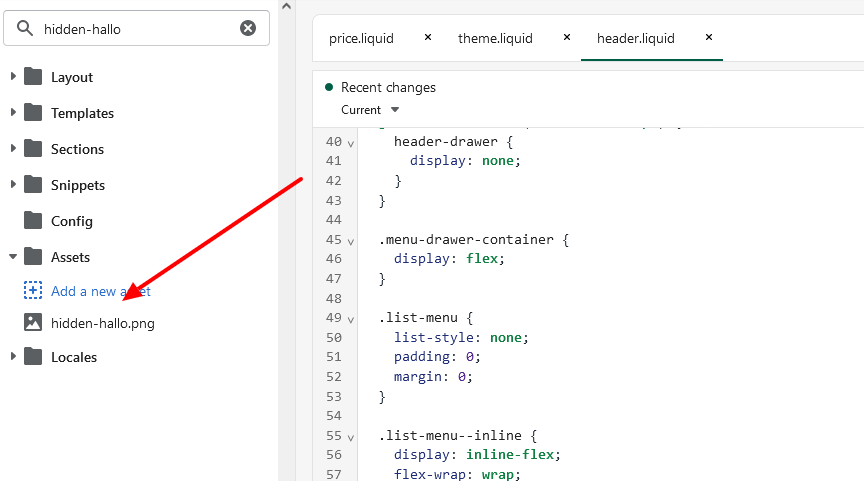
Task: Click the image icon beside hidden-hallo.png
Action: pos(33,322)
